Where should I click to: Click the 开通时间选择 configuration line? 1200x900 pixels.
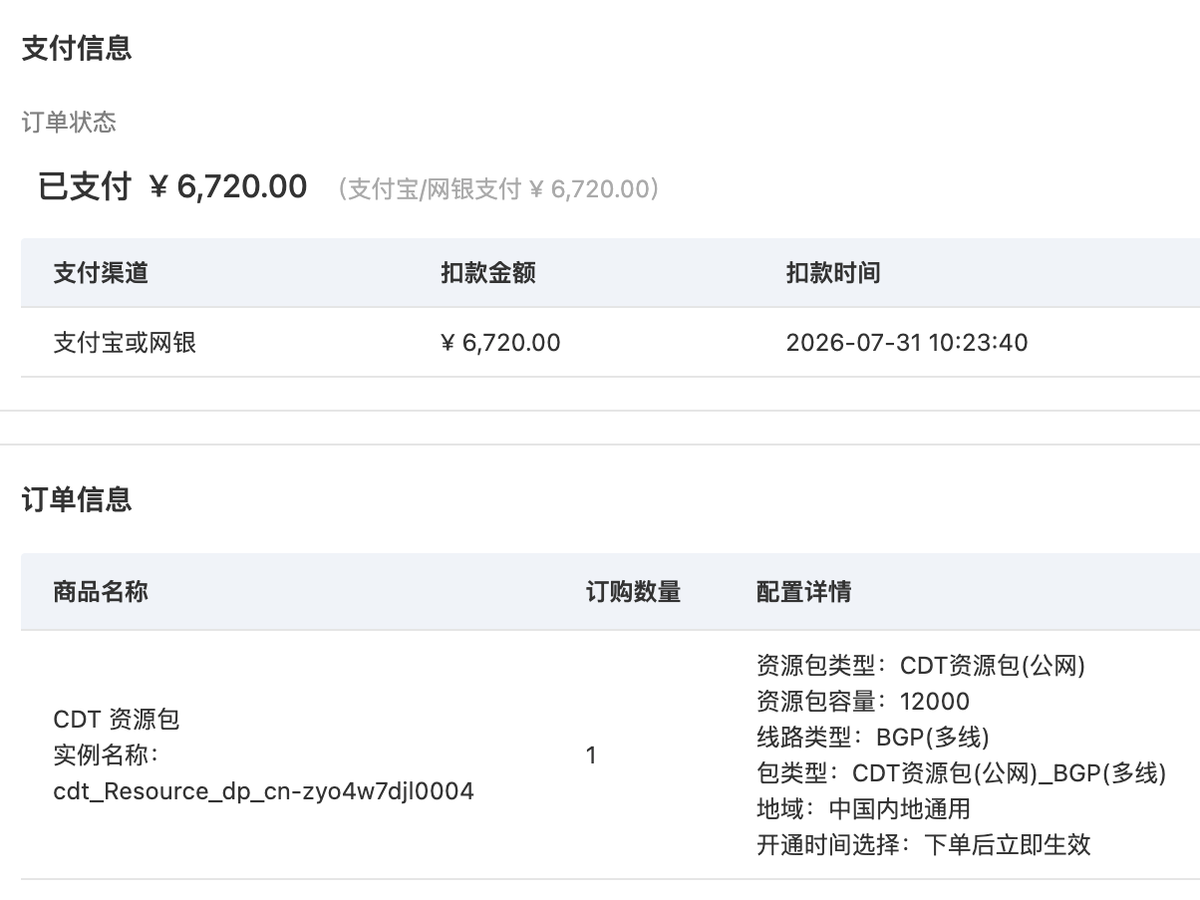tap(923, 844)
